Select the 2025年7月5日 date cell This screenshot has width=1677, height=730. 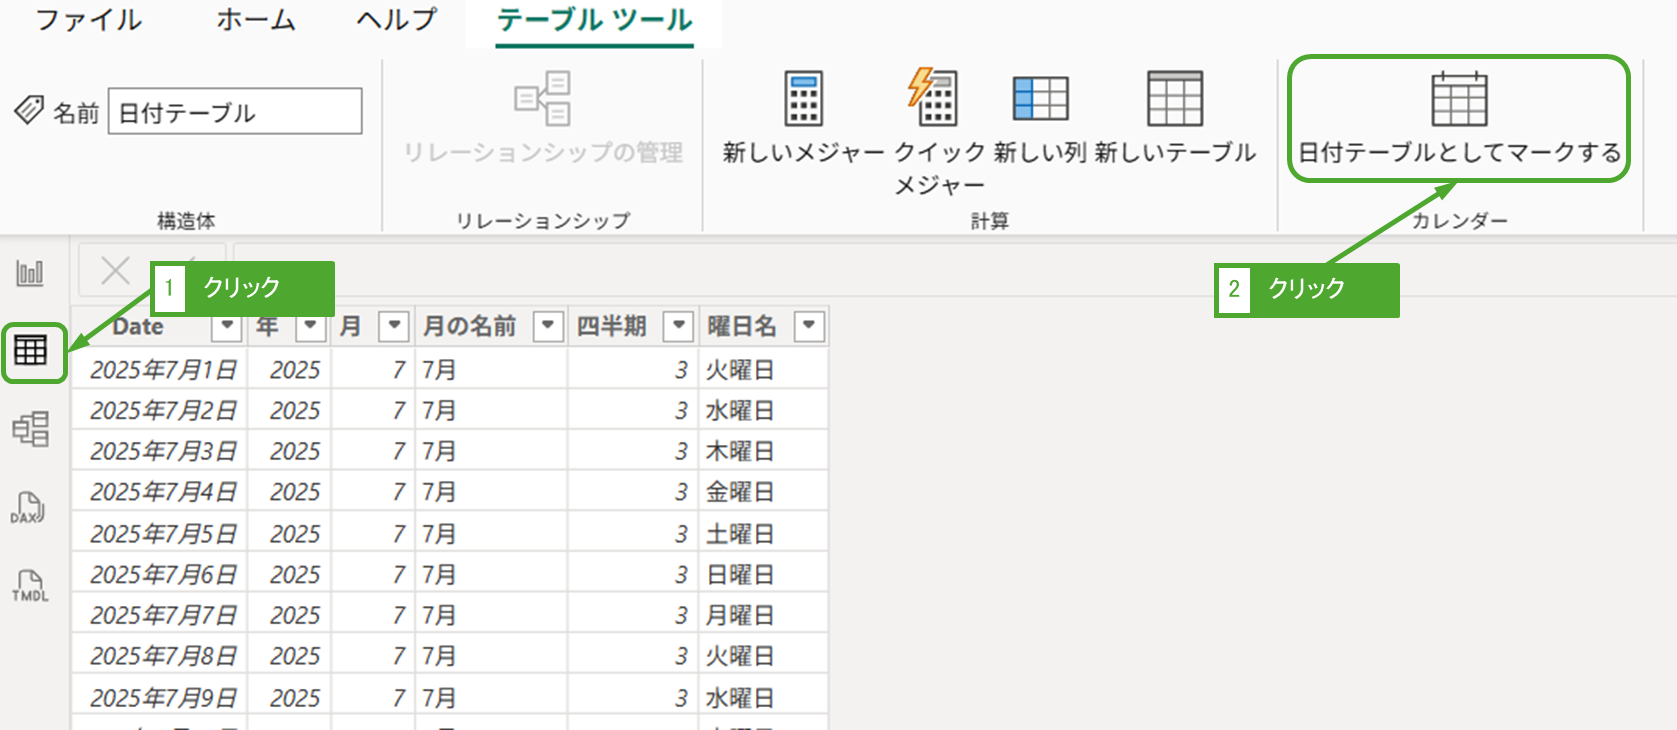click(x=163, y=534)
